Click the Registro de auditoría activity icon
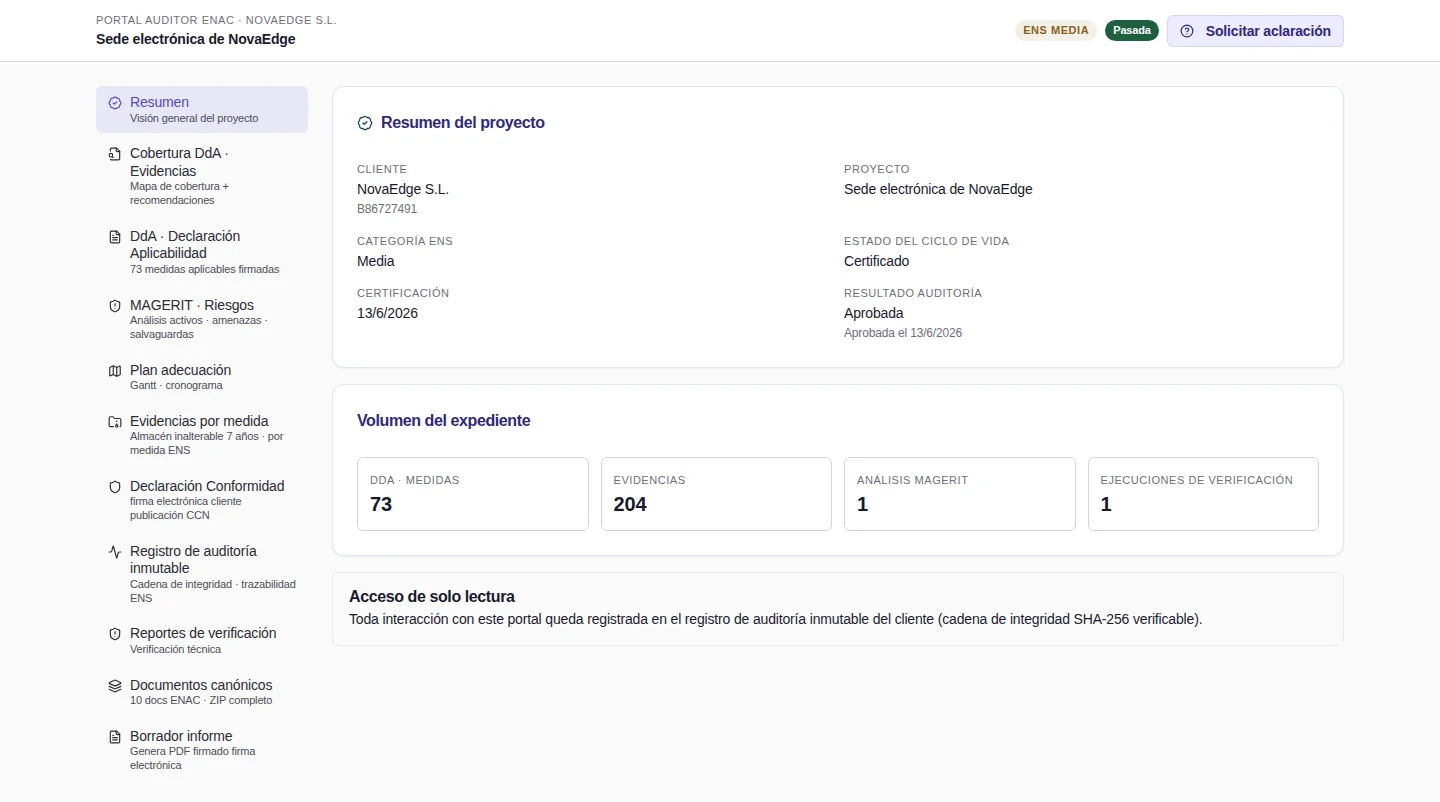 click(x=115, y=552)
